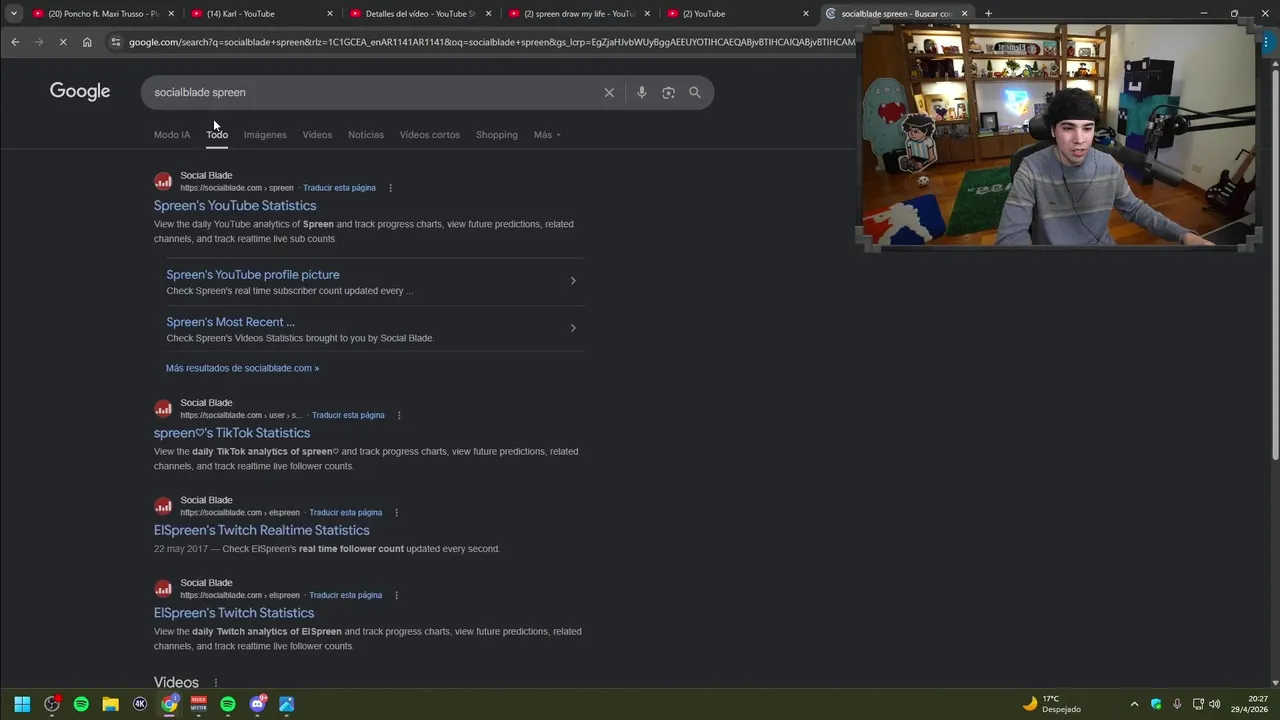
Task: Open Spreen's Most Recent link
Action: coord(231,322)
